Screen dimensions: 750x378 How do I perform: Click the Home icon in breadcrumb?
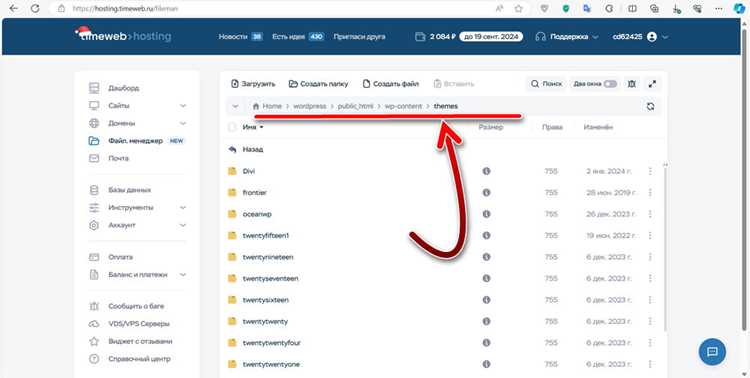[256, 106]
